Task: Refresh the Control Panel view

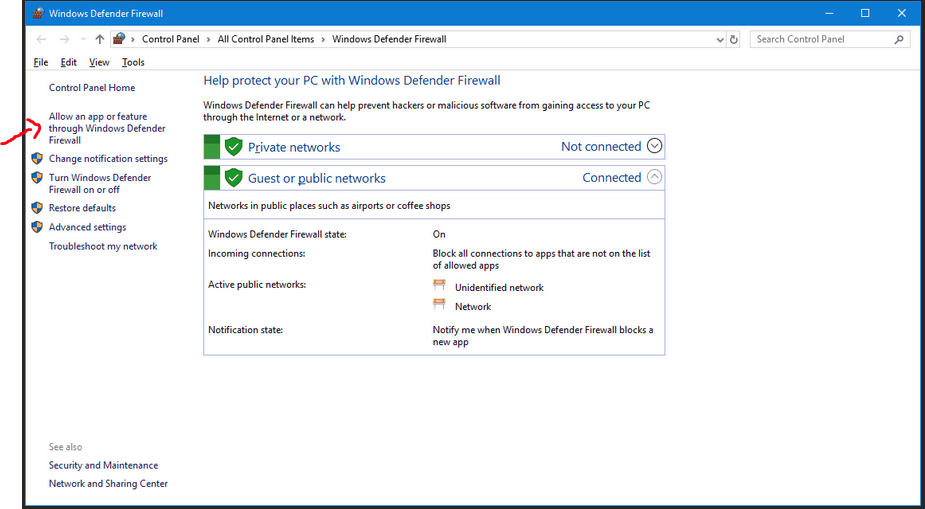Action: pos(734,40)
